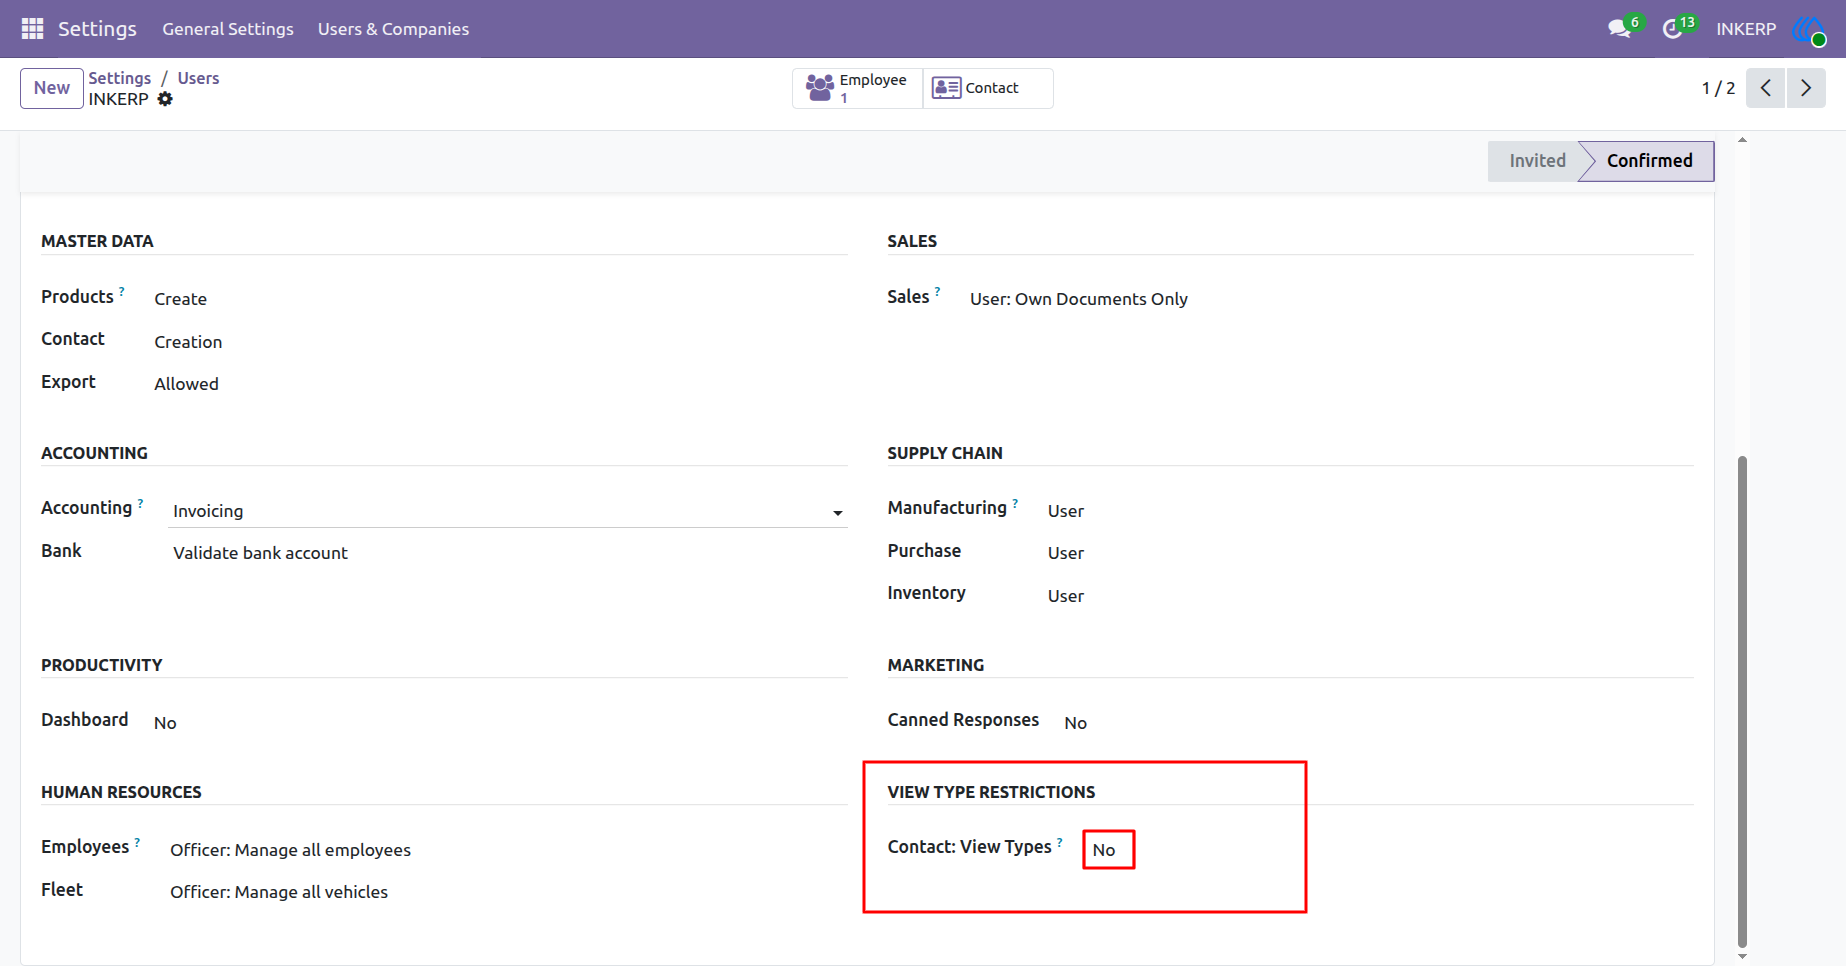The image size is (1846, 966).
Task: Show Accounting field help question mark
Action: point(140,503)
